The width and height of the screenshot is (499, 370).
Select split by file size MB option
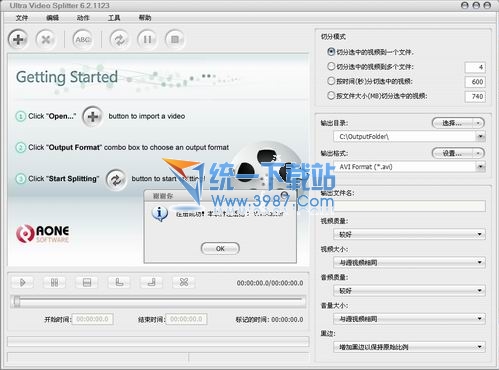pyautogui.click(x=331, y=96)
